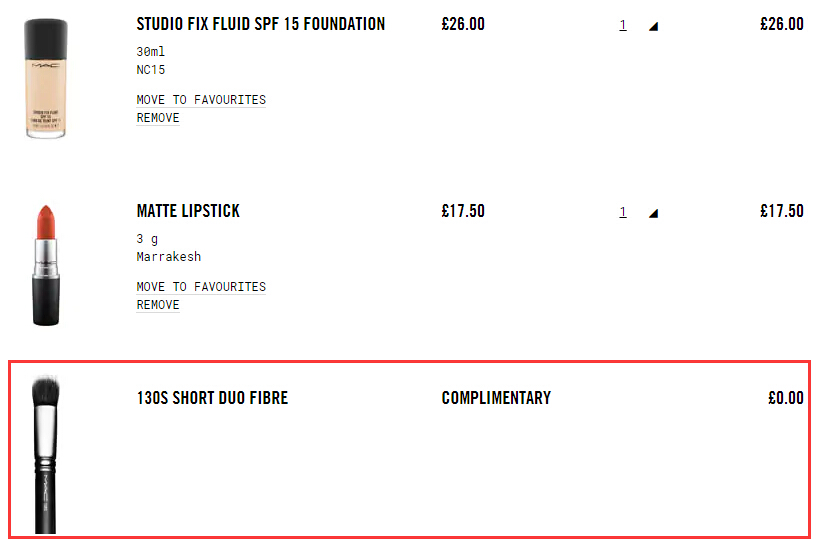This screenshot has width=816, height=540.
Task: Click the duo fibre brush image
Action: click(45, 454)
